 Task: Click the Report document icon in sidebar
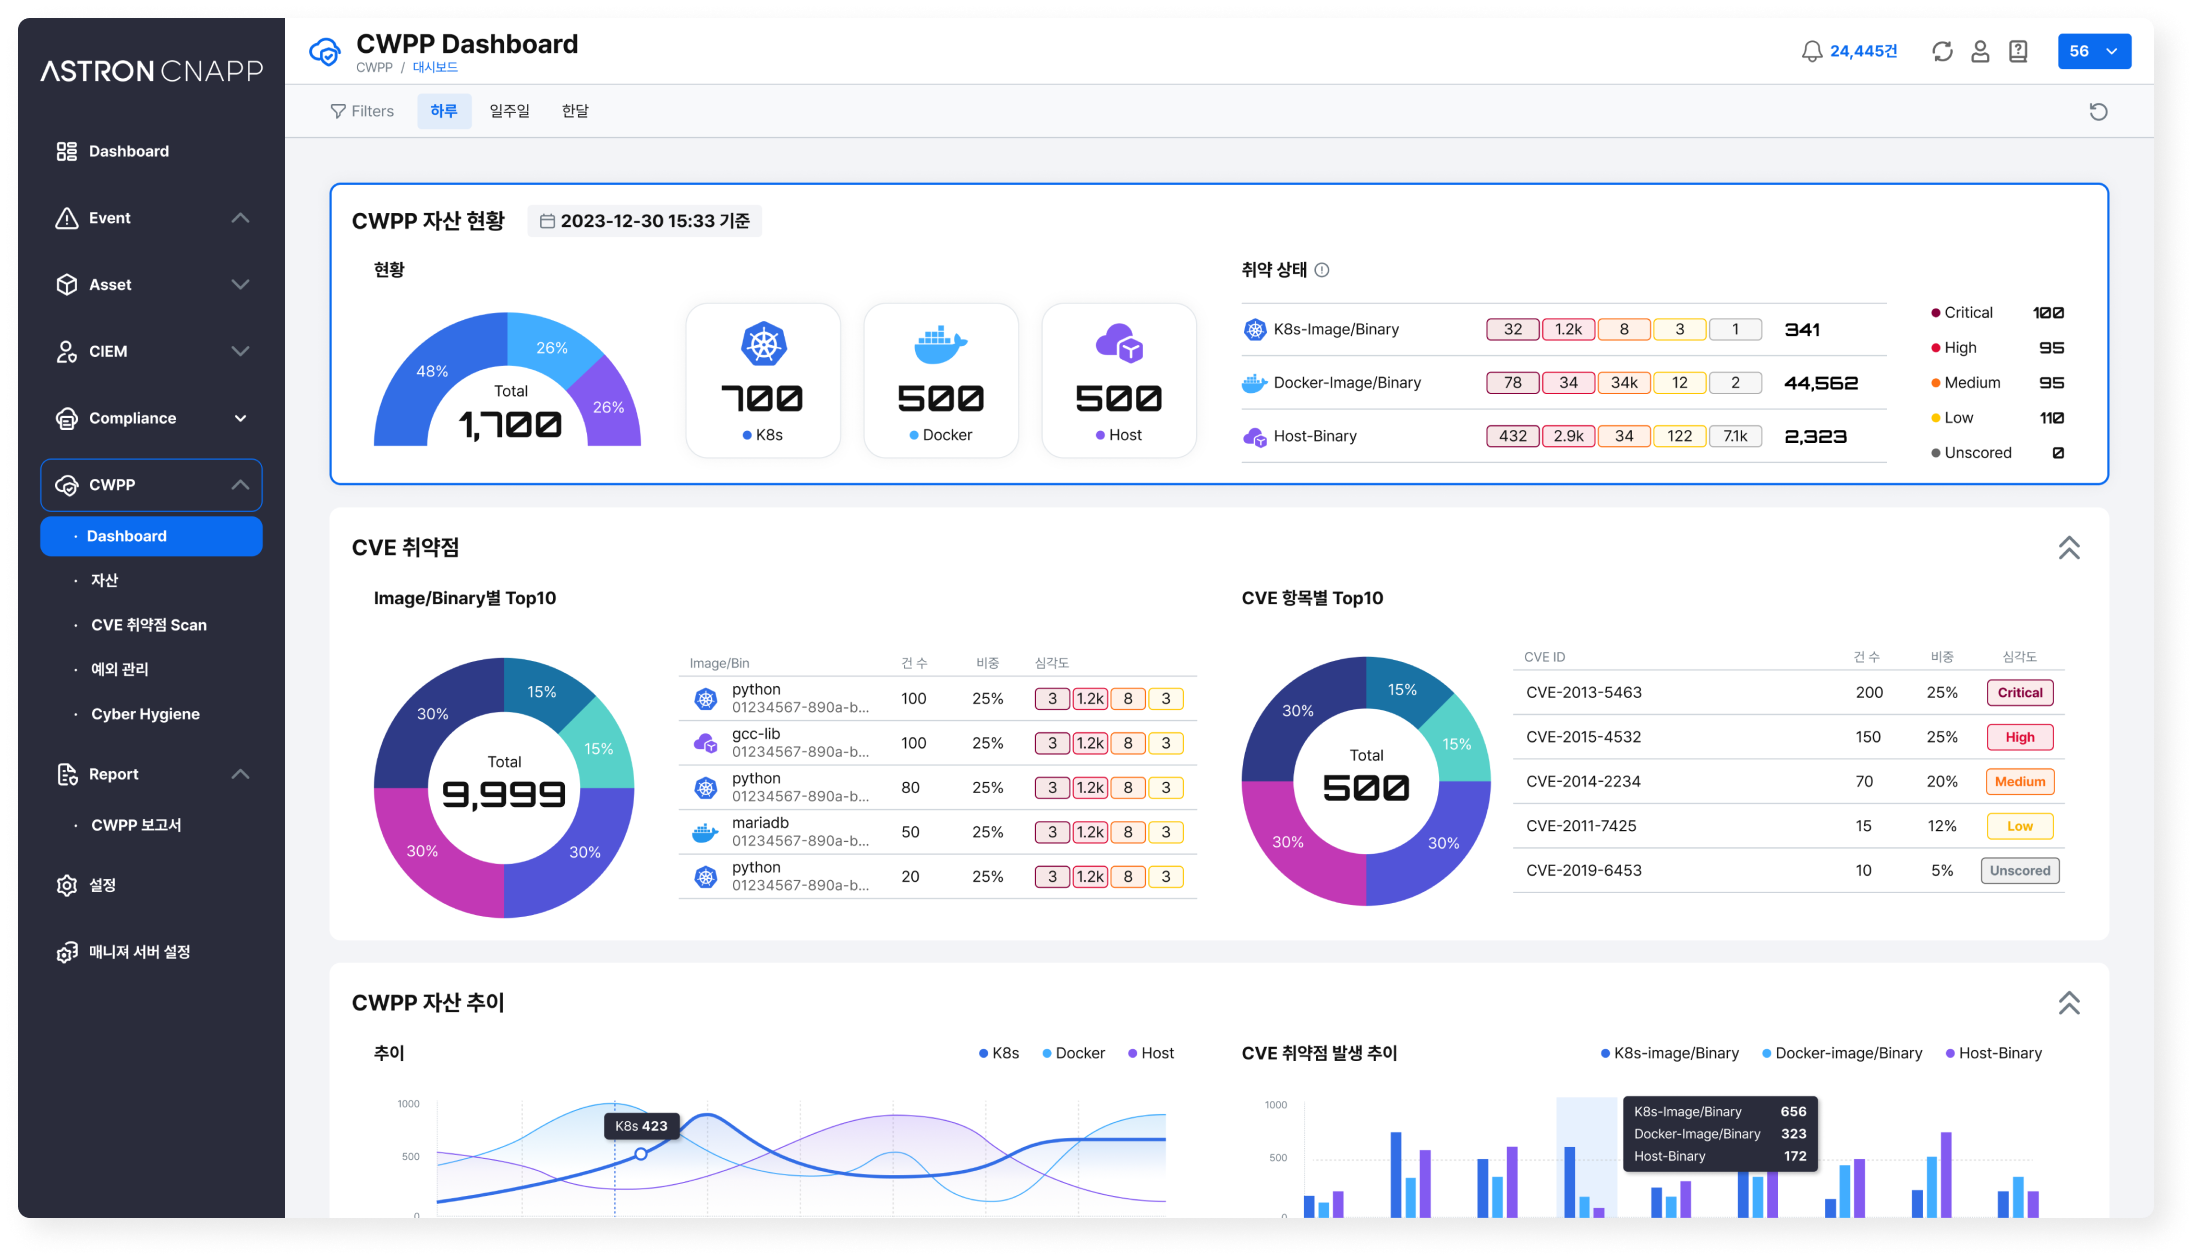[67, 774]
